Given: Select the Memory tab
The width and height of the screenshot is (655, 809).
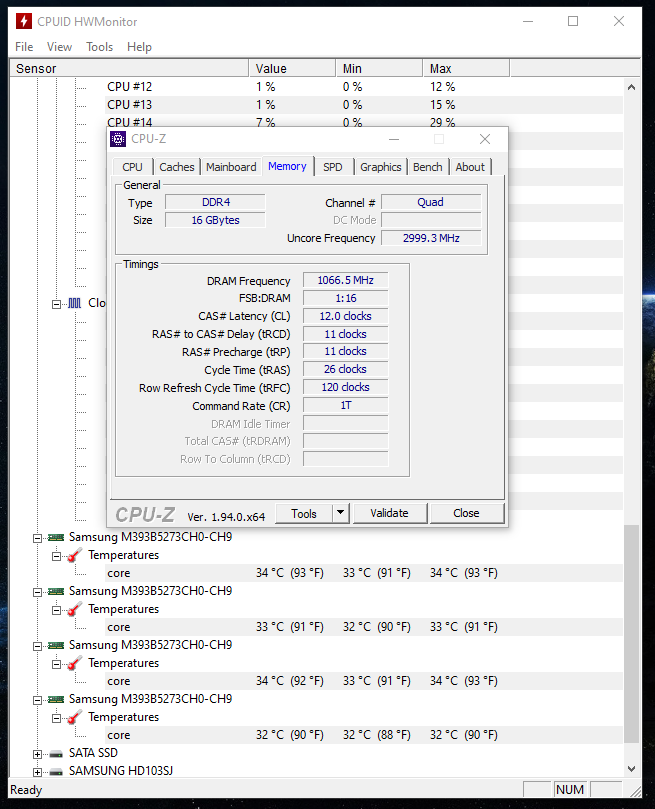Looking at the screenshot, I should [287, 166].
